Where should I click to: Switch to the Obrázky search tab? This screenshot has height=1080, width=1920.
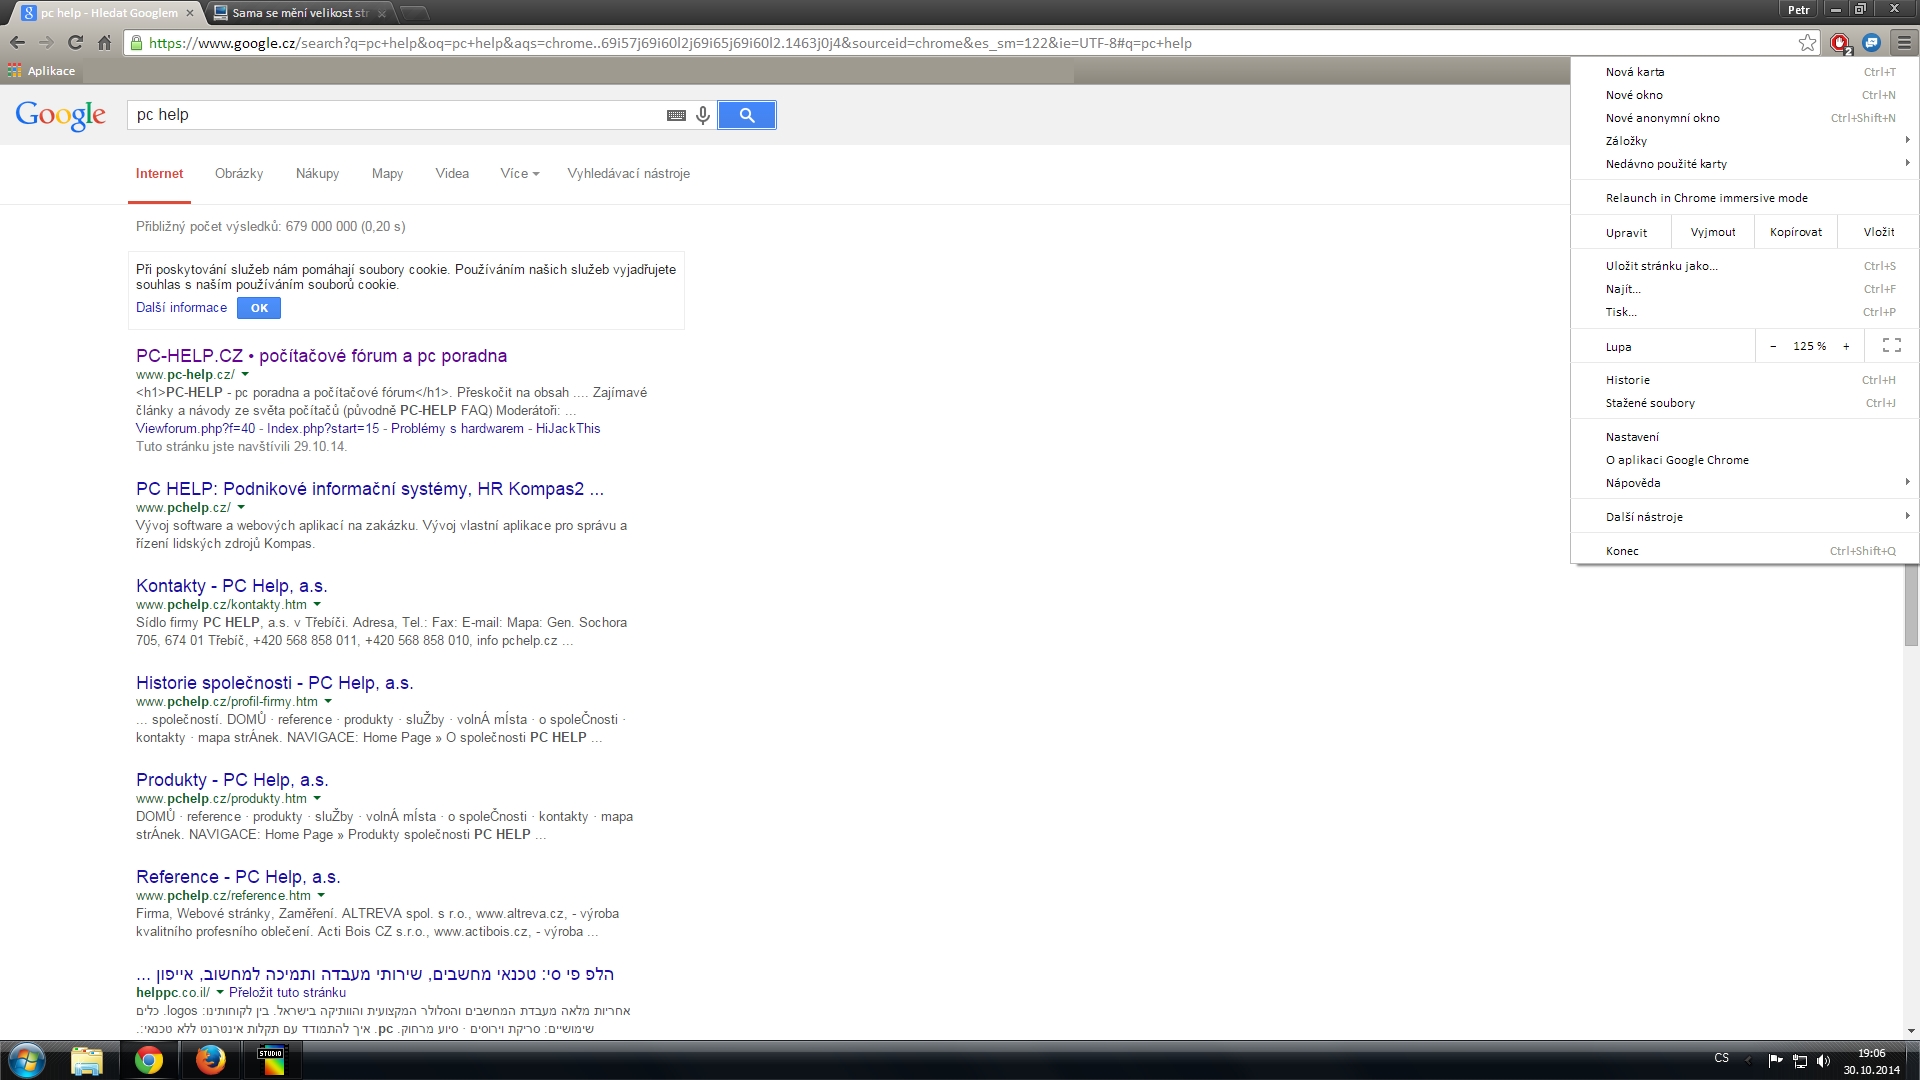tap(239, 174)
